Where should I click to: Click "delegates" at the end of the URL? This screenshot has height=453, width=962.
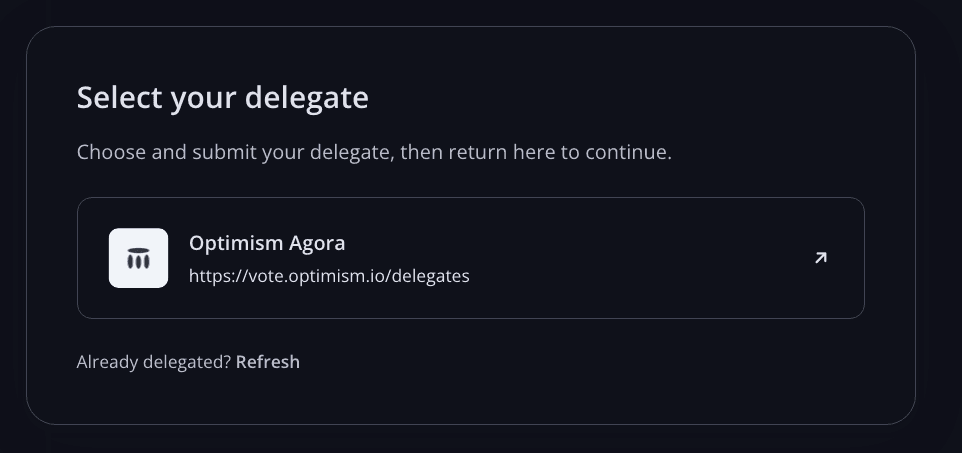point(431,277)
